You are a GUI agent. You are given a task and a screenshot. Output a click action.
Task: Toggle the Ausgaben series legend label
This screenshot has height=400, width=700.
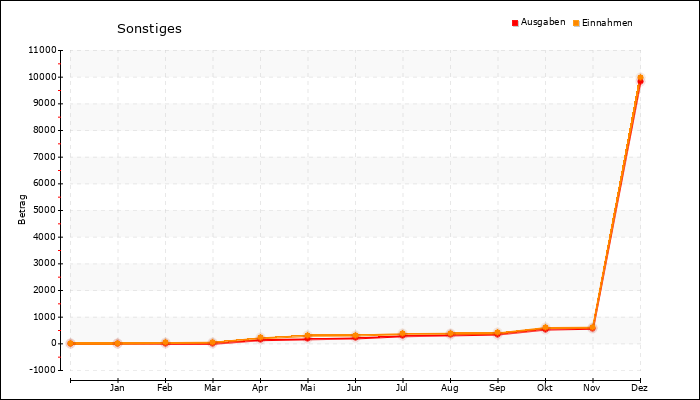(543, 22)
